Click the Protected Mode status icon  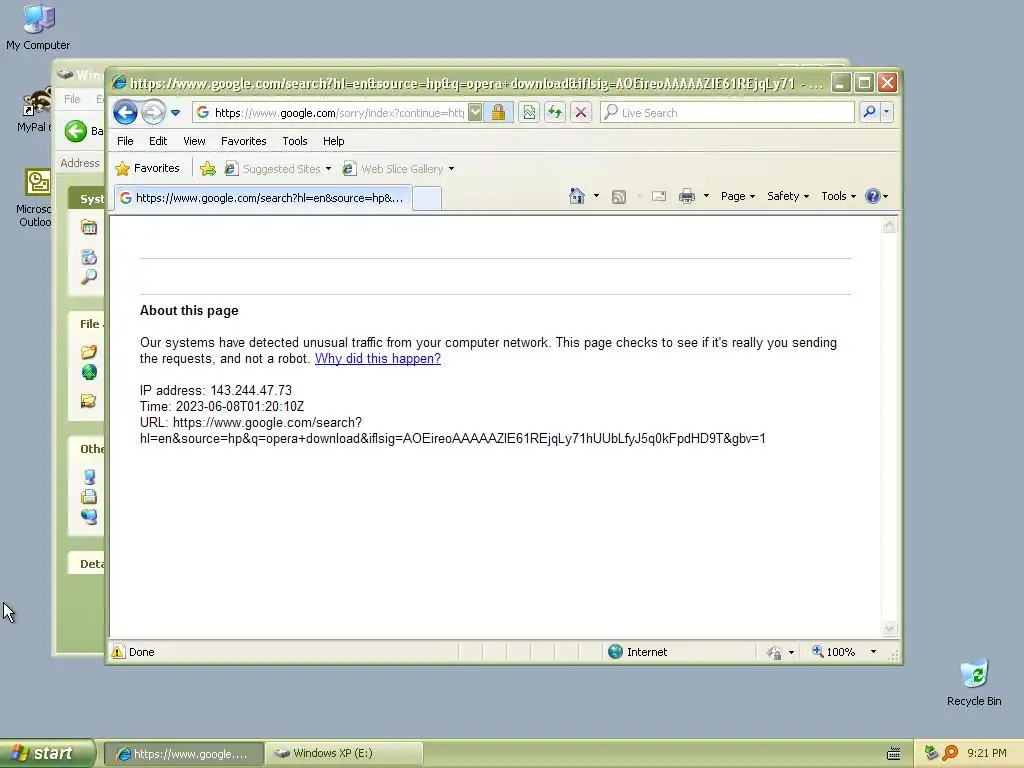(775, 652)
